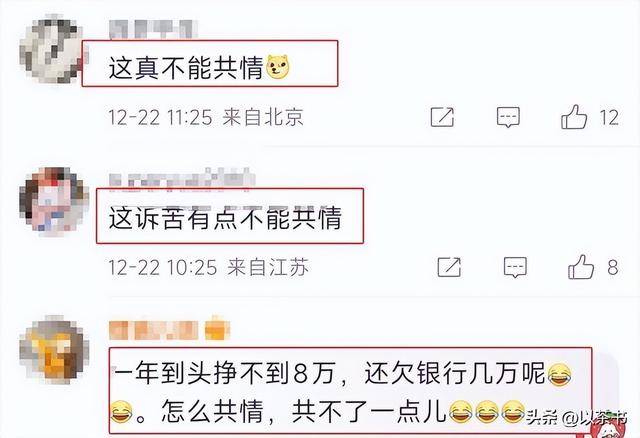Share the 这真不能共情 comment
Image resolution: width=640 pixels, height=438 pixels.
click(x=442, y=117)
